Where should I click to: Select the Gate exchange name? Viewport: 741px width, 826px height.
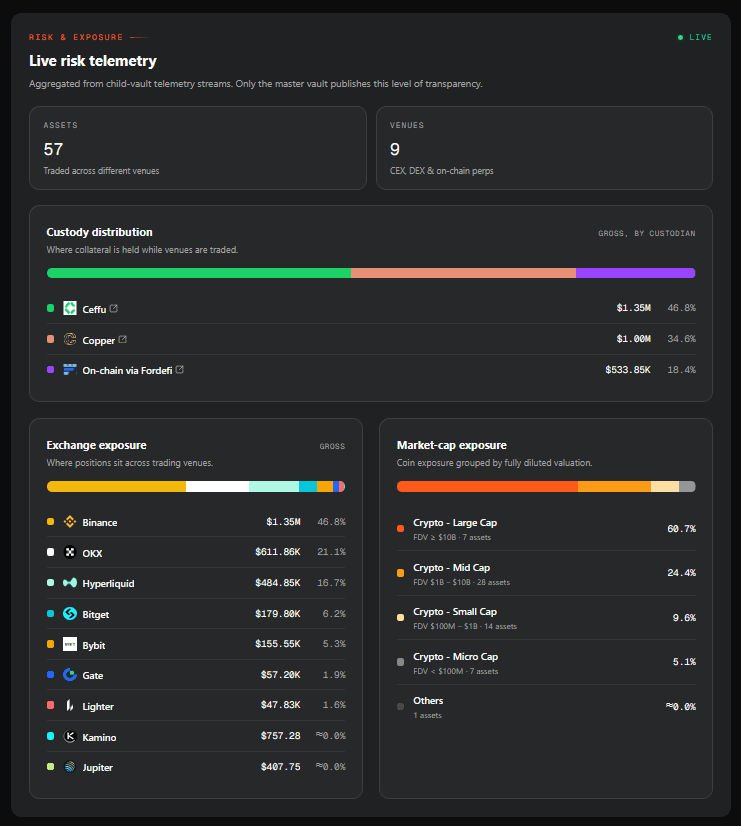point(93,675)
